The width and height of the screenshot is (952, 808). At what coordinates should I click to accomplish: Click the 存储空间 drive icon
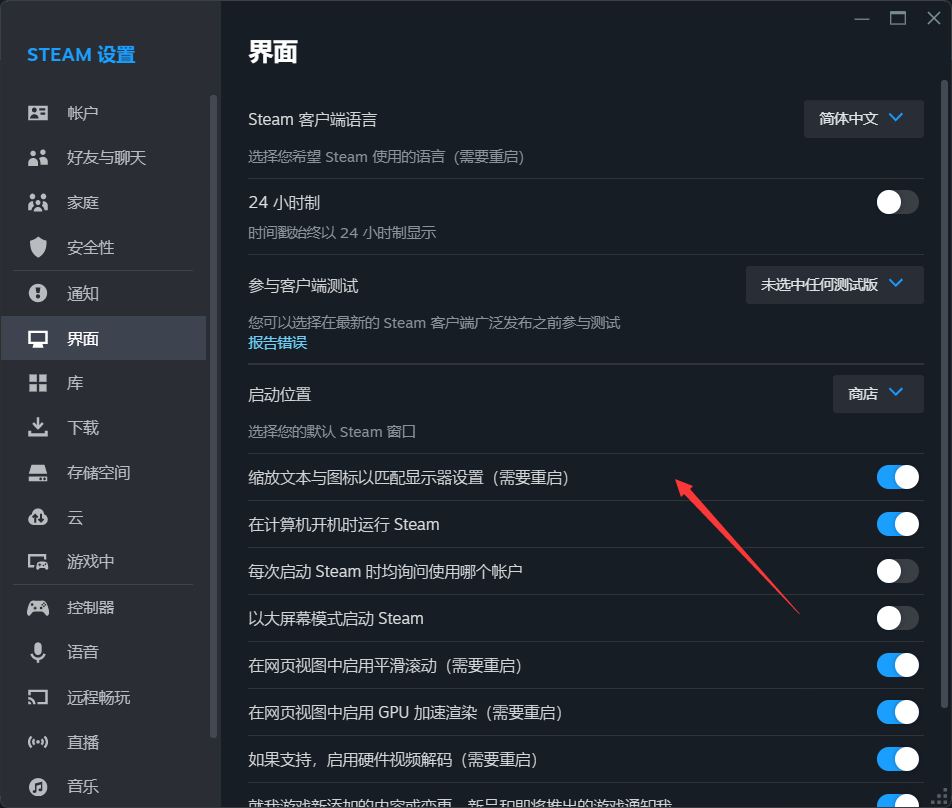(38, 473)
